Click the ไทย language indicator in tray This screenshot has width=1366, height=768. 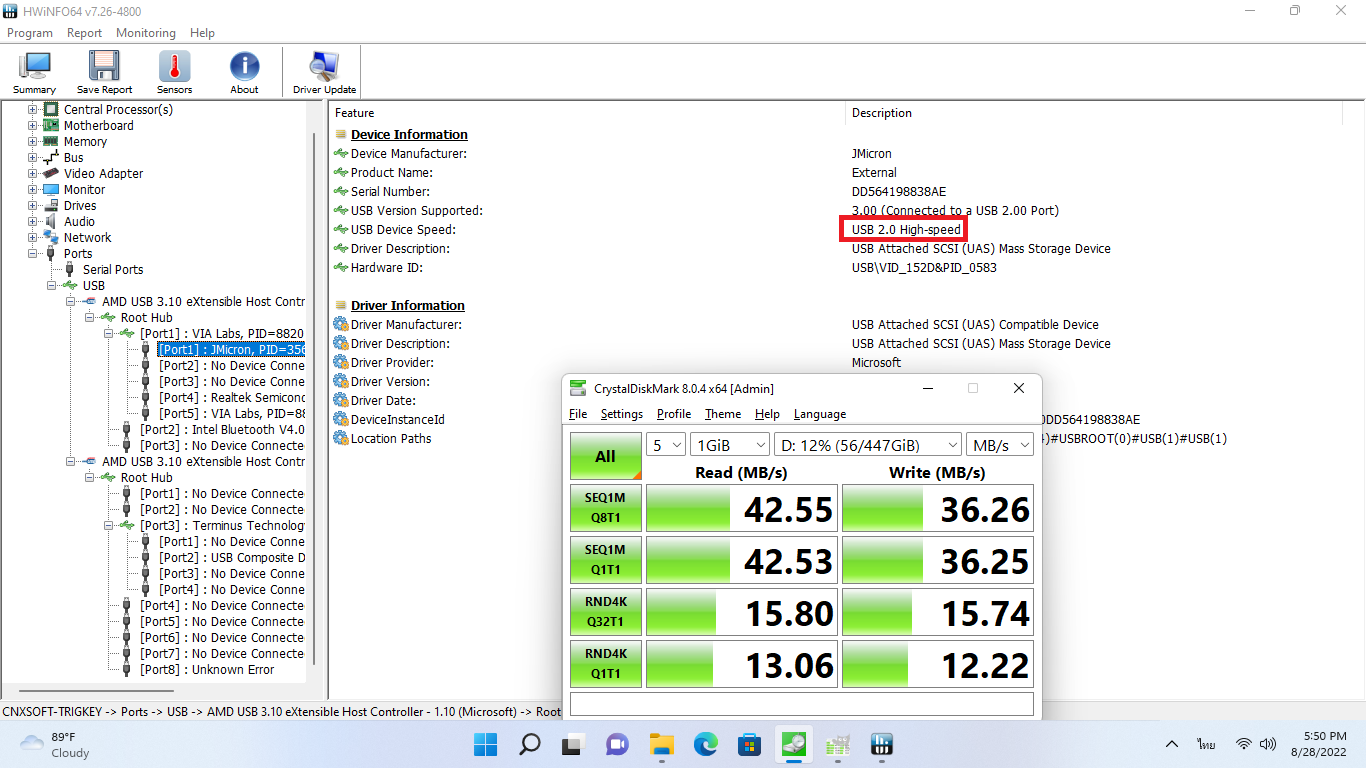(x=1205, y=744)
